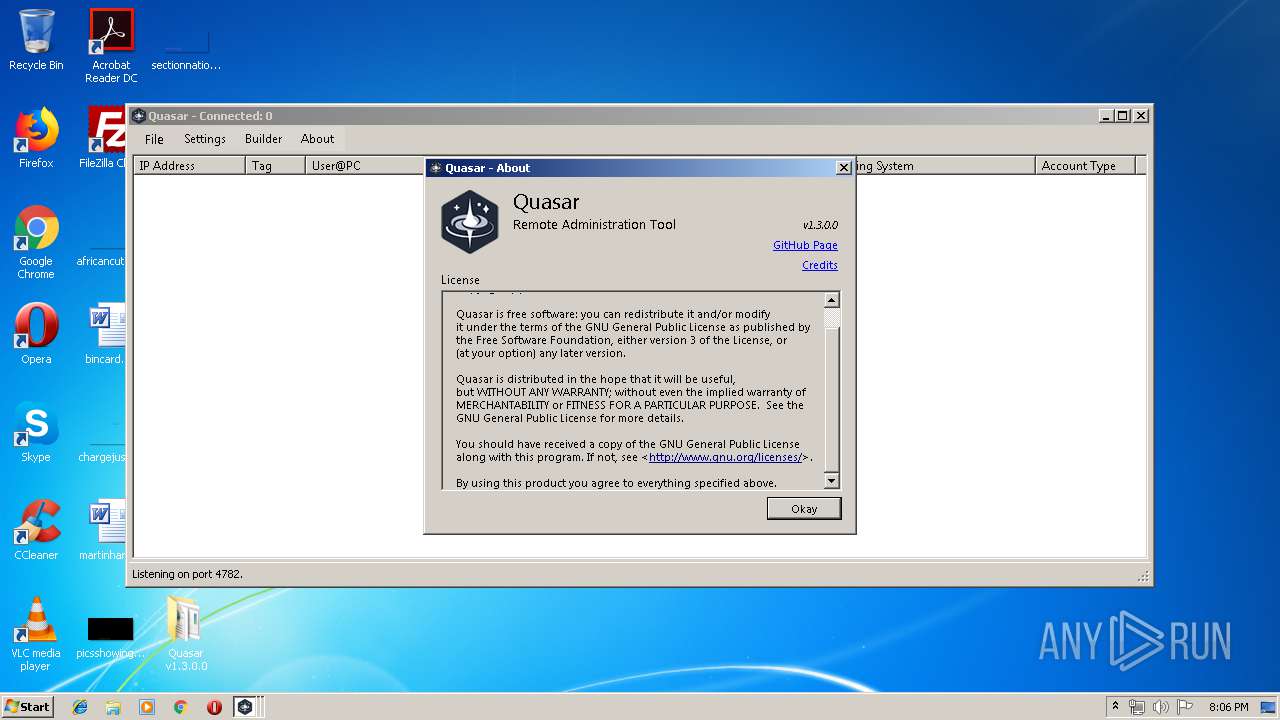Launch Acrobat Reader DC shortcut
The width and height of the screenshot is (1280, 720).
click(x=111, y=45)
